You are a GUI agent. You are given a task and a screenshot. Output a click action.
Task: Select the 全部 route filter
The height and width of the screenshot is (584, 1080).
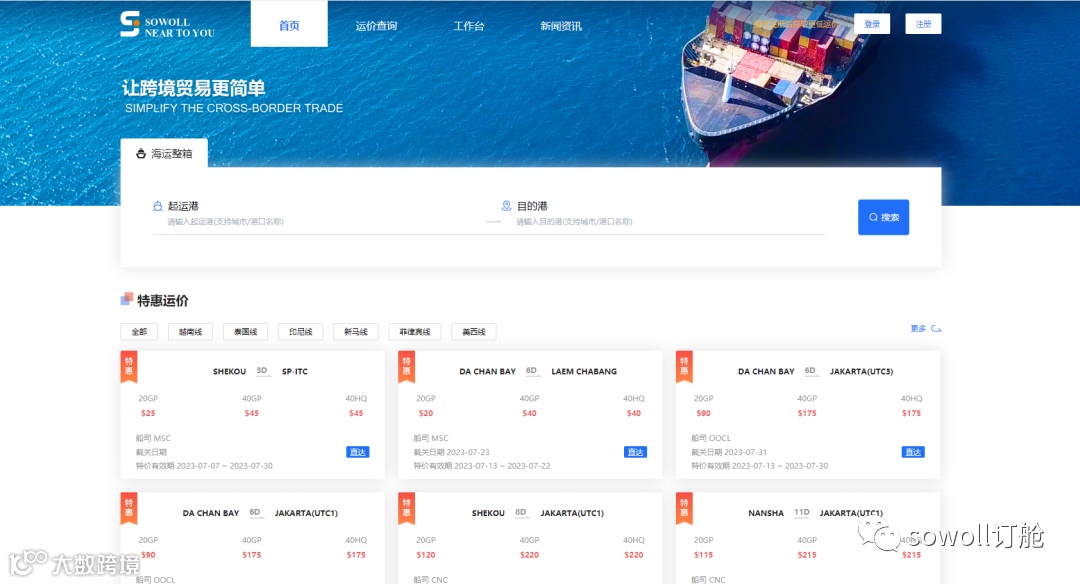pyautogui.click(x=139, y=332)
